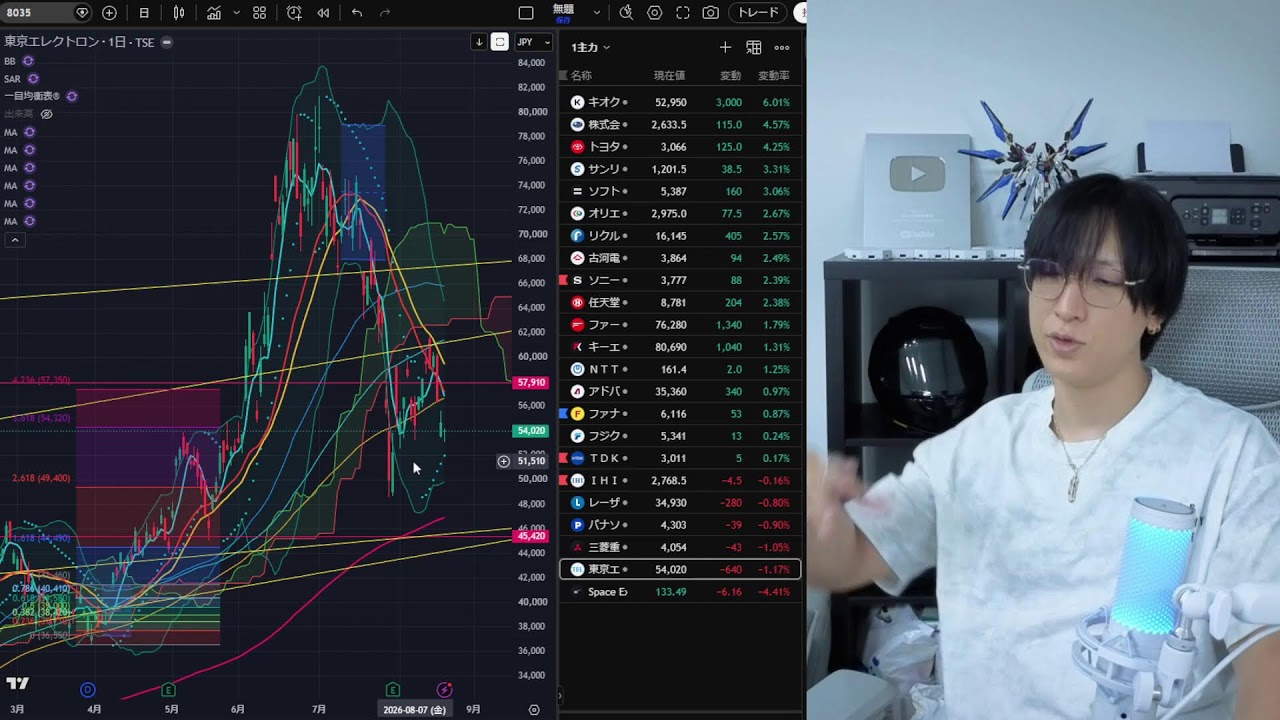
Task: Sort watchlist by 現在値 column
Action: [669, 75]
